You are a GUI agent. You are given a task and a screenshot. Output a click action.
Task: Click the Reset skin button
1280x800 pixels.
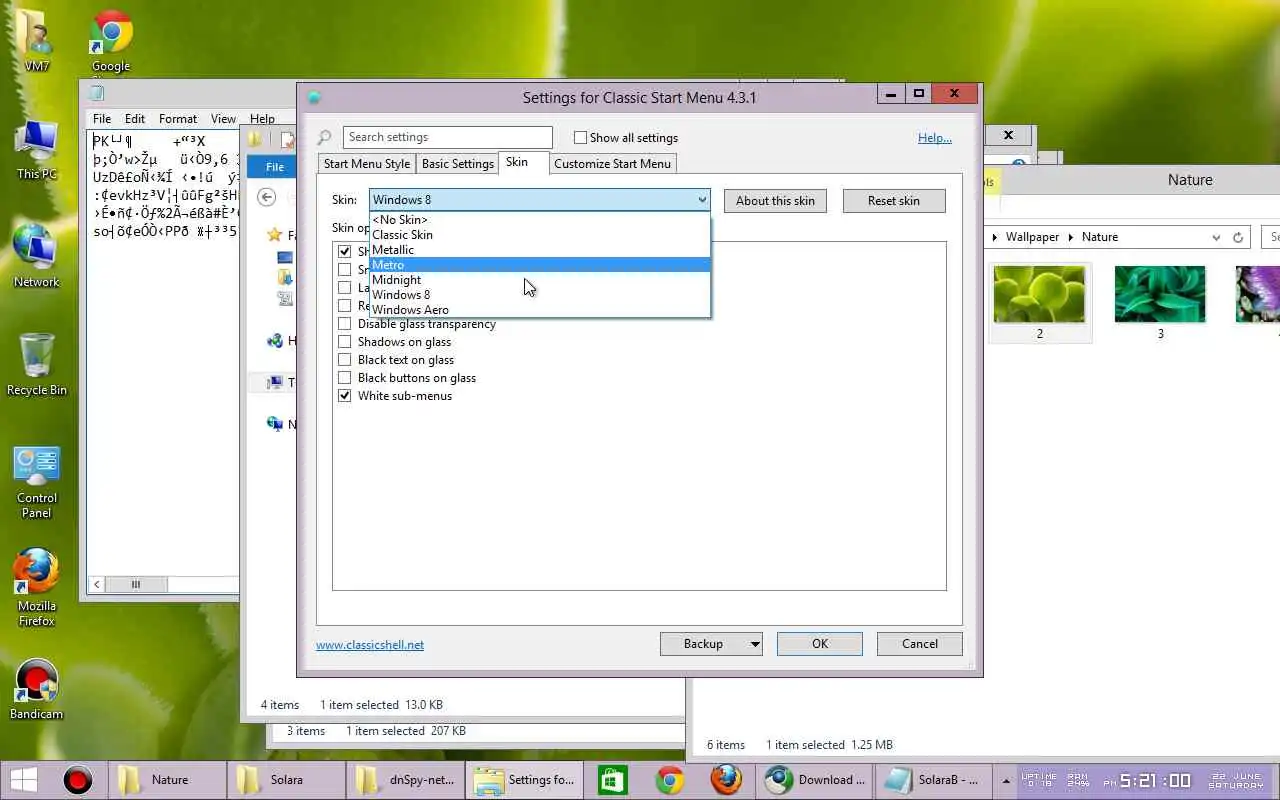[894, 201]
